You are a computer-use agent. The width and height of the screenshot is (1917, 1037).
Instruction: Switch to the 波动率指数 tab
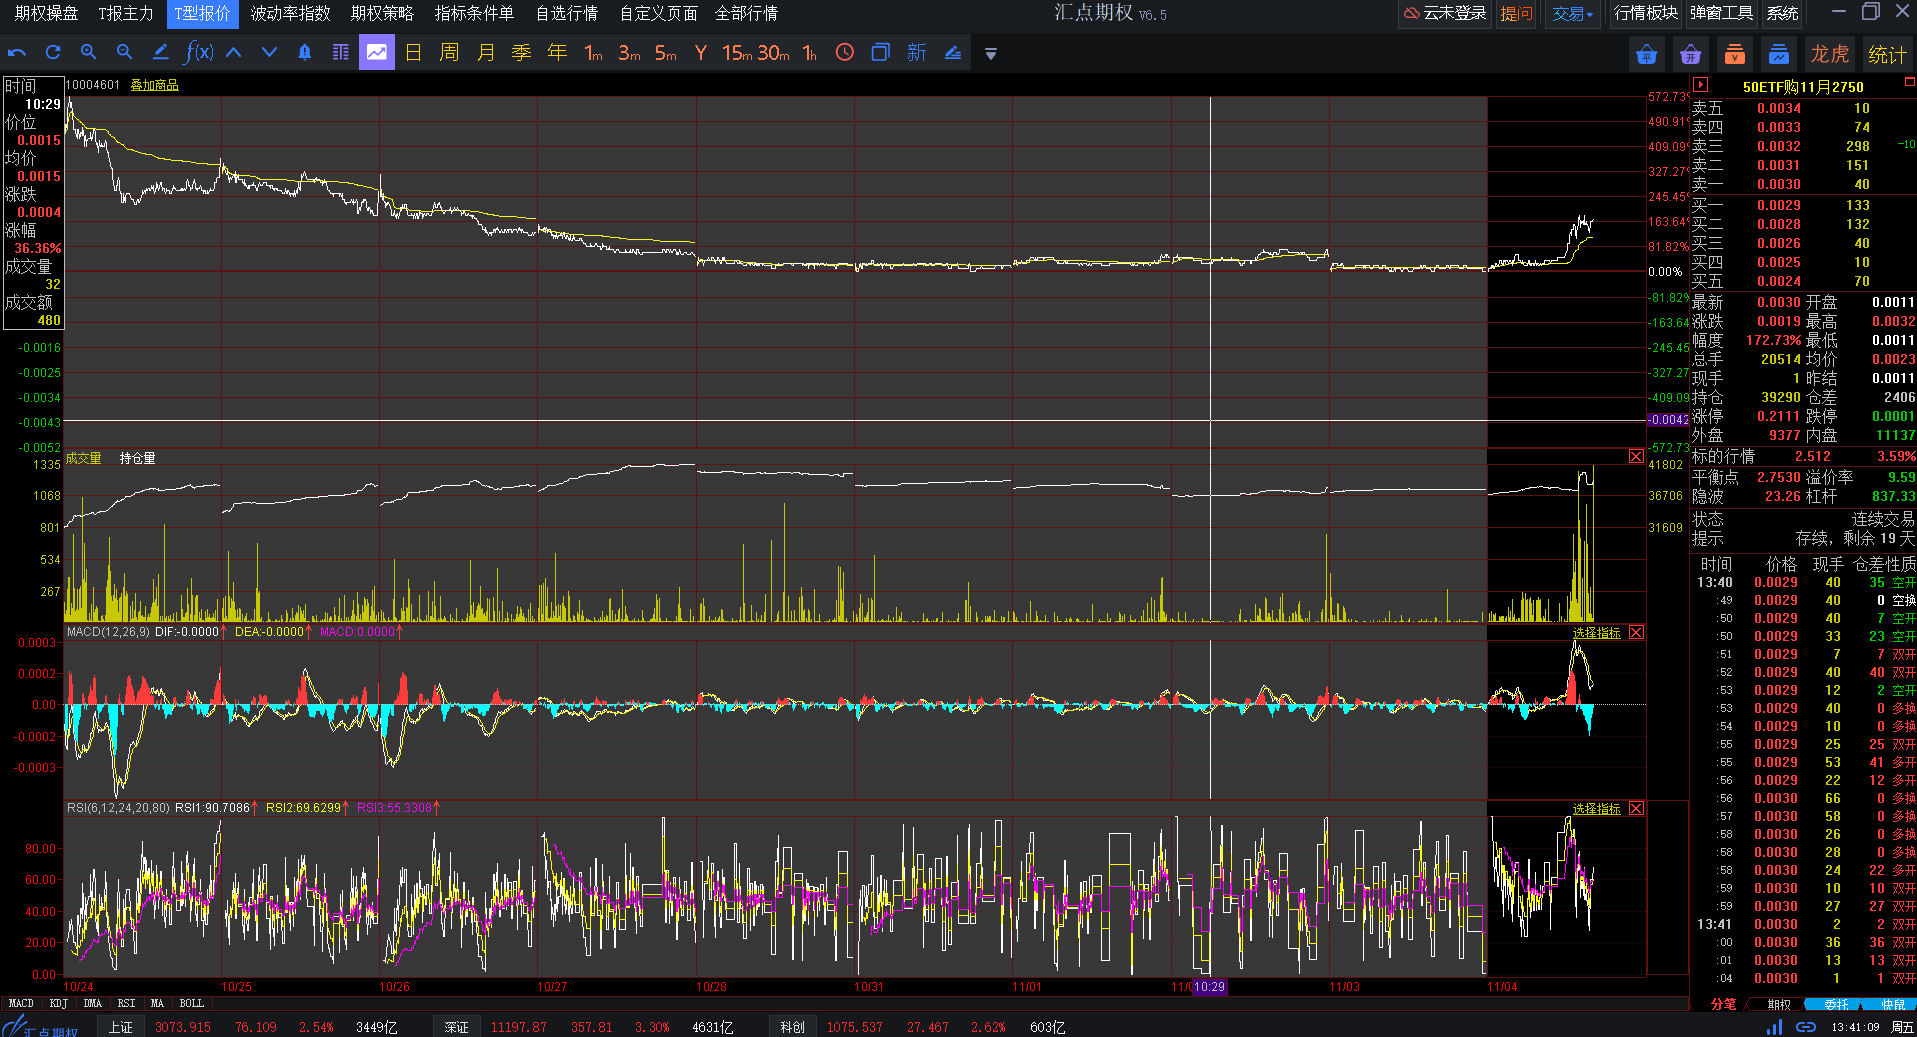tap(290, 13)
